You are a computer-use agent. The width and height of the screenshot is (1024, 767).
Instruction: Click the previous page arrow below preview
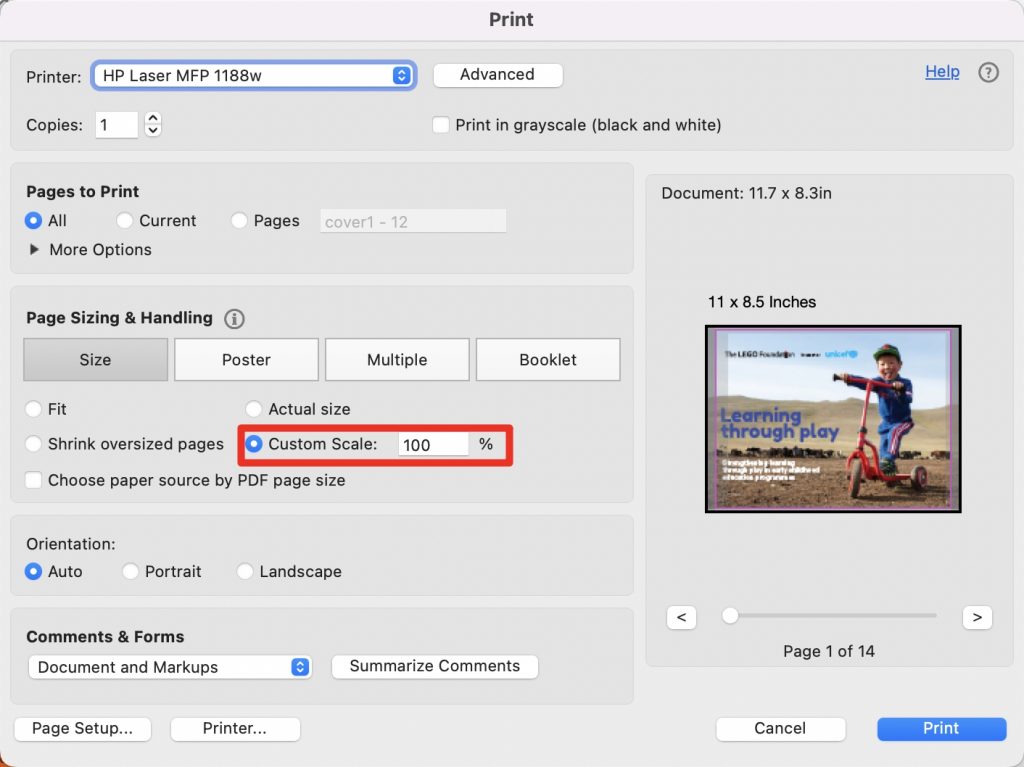pyautogui.click(x=681, y=617)
